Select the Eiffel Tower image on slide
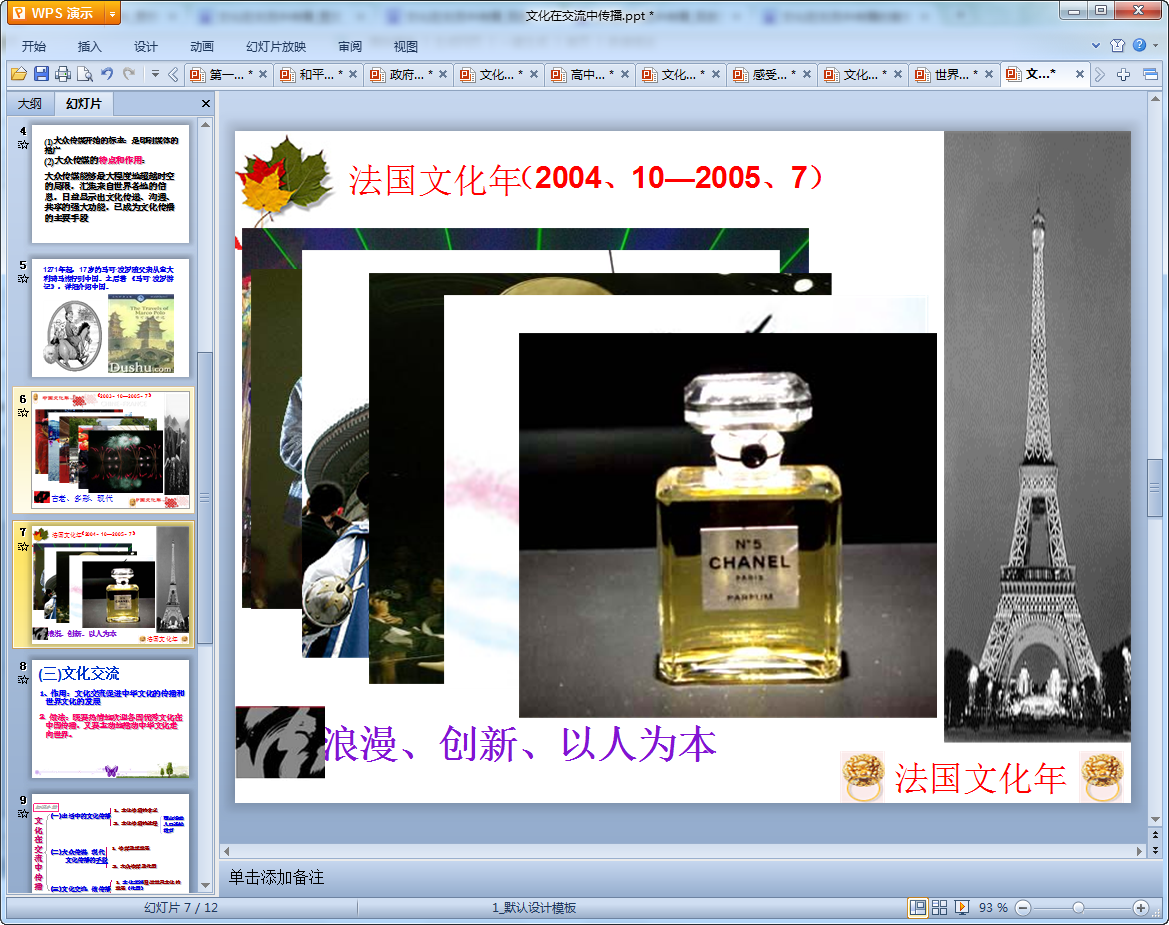 pos(1037,436)
